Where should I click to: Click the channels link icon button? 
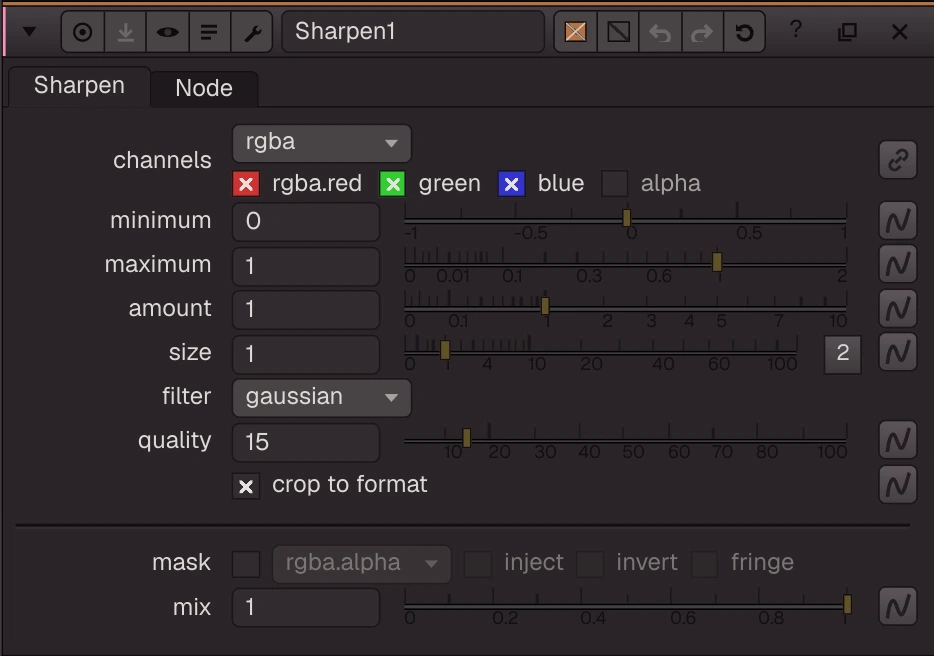pos(898,160)
